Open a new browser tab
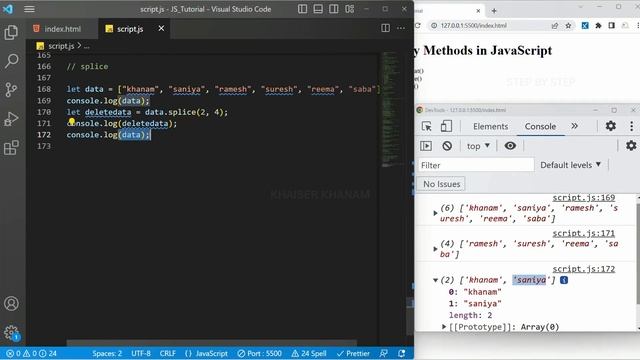This screenshot has height=360, width=640. coord(494,11)
